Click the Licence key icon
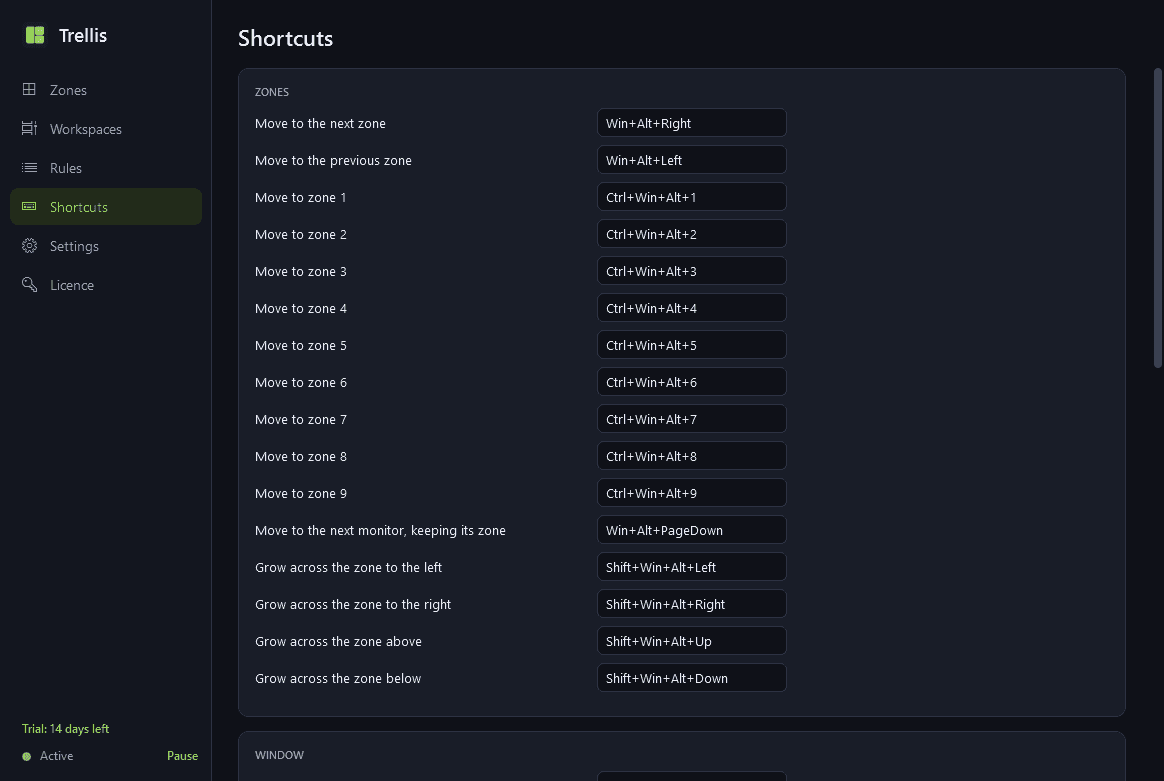This screenshot has width=1164, height=781. click(x=29, y=284)
